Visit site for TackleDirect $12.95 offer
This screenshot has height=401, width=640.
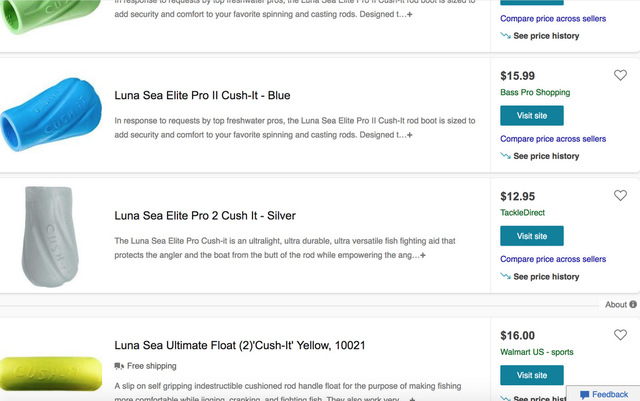click(531, 236)
